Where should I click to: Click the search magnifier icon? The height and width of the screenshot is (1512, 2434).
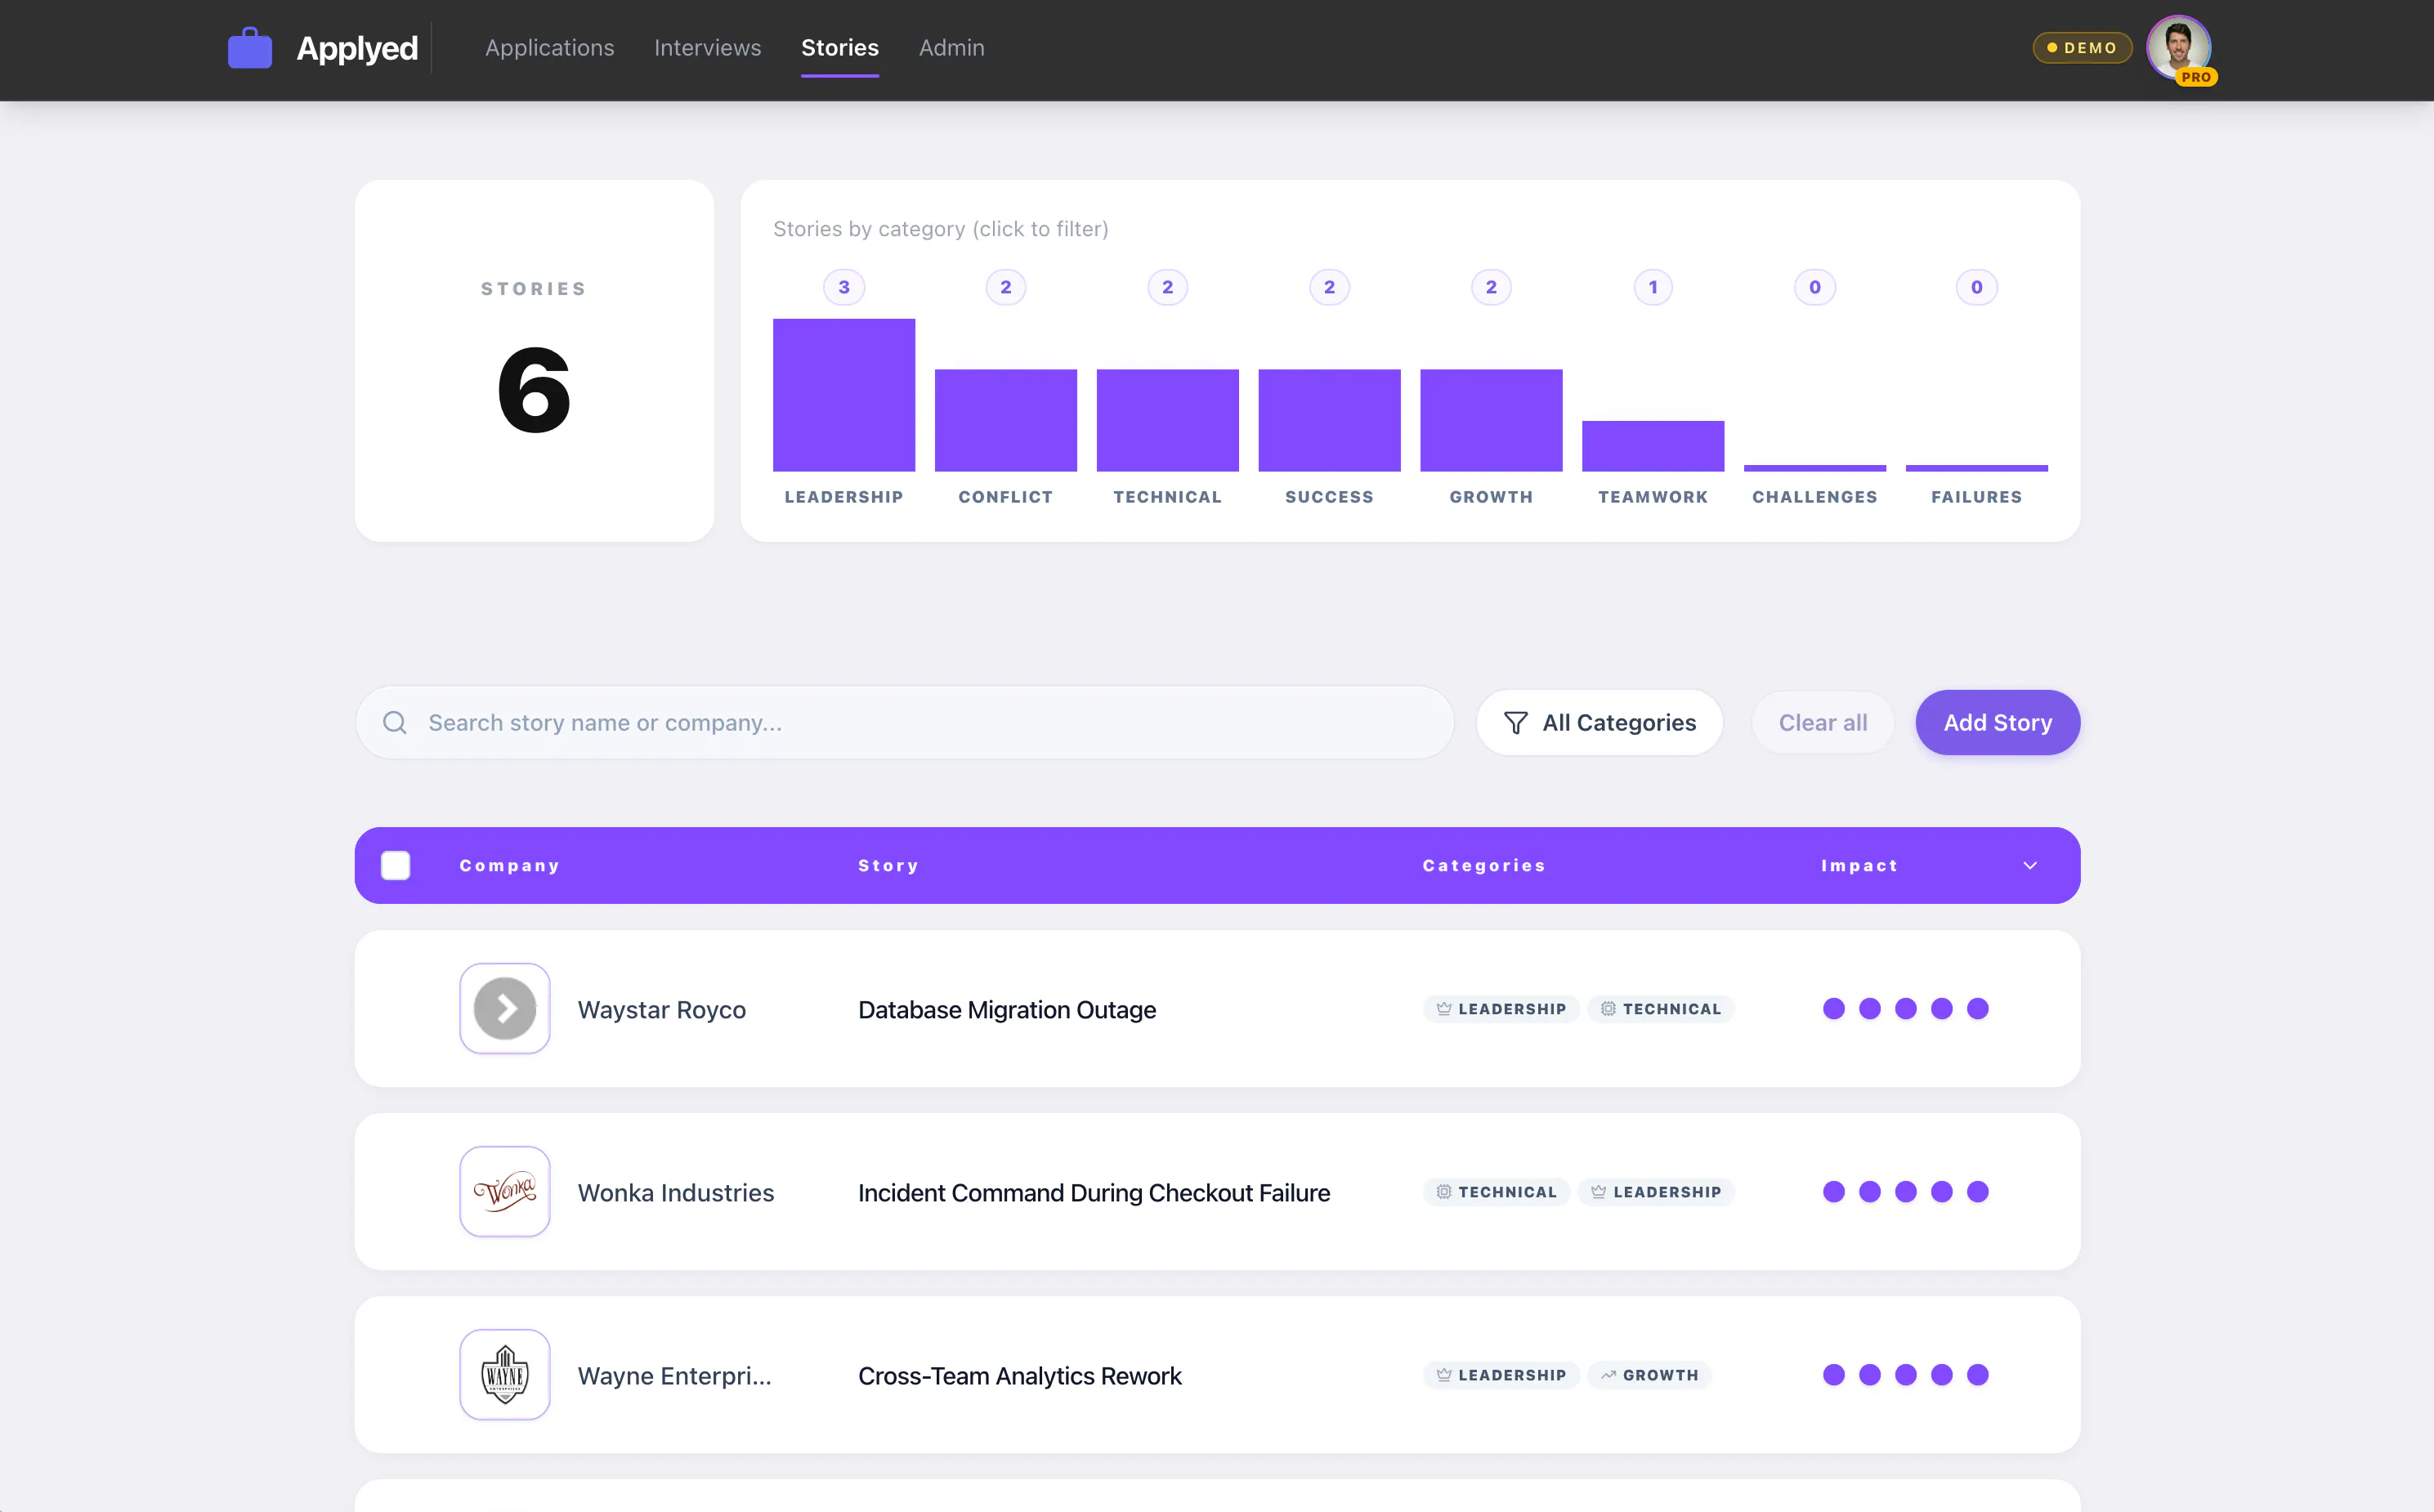395,722
